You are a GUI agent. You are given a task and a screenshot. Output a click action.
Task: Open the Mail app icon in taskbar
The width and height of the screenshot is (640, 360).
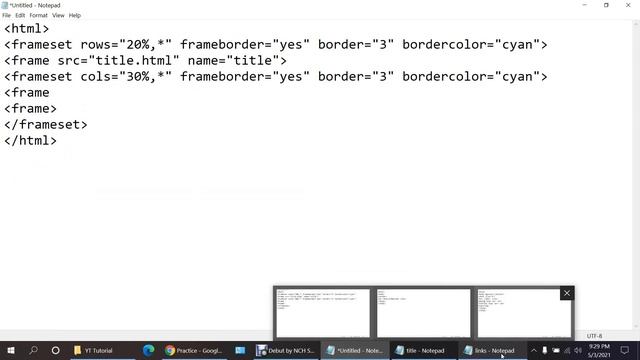pyautogui.click(x=240, y=350)
